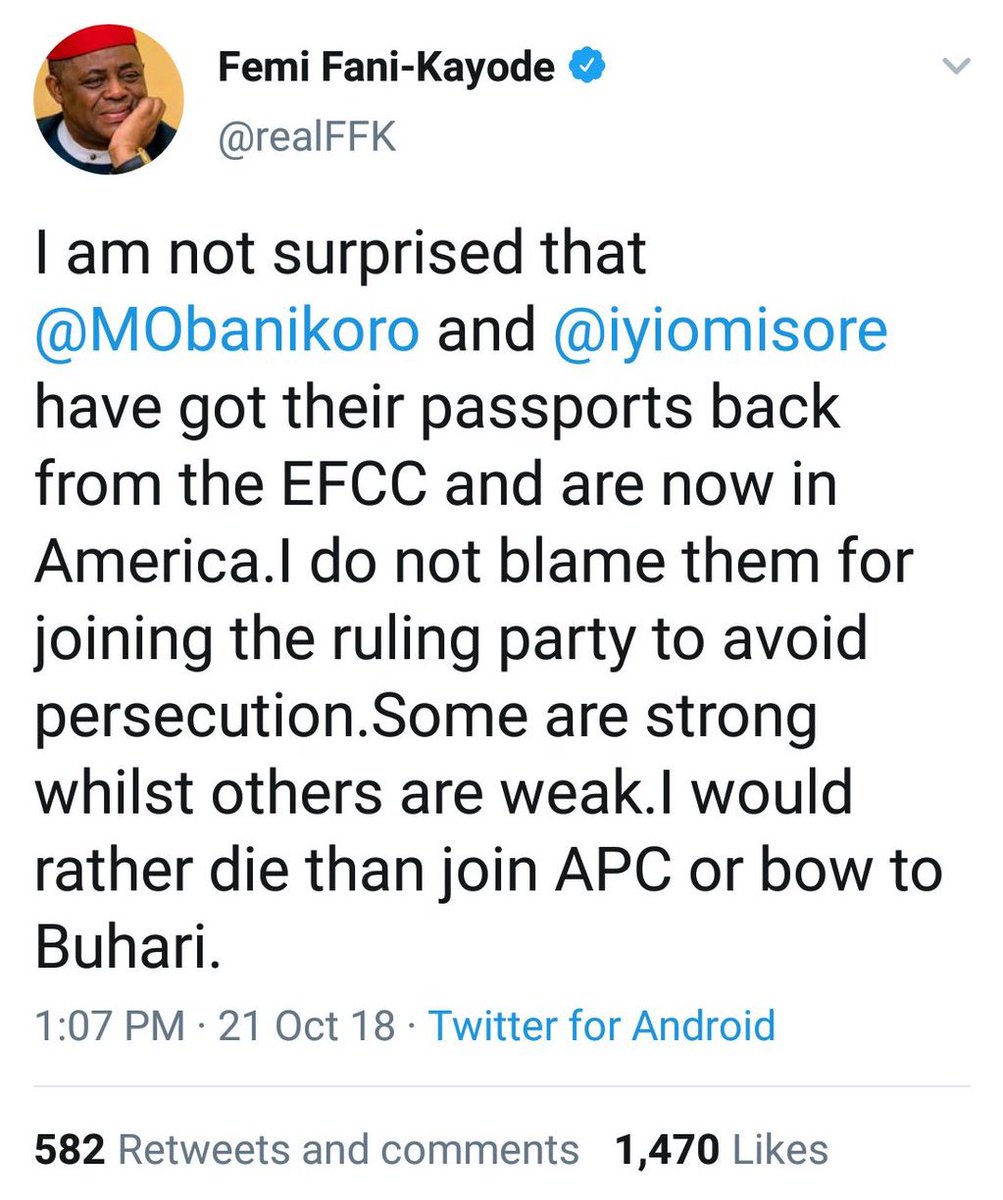The width and height of the screenshot is (1003, 1200).
Task: Click the 21 Oct 18 date
Action: click(x=307, y=1026)
